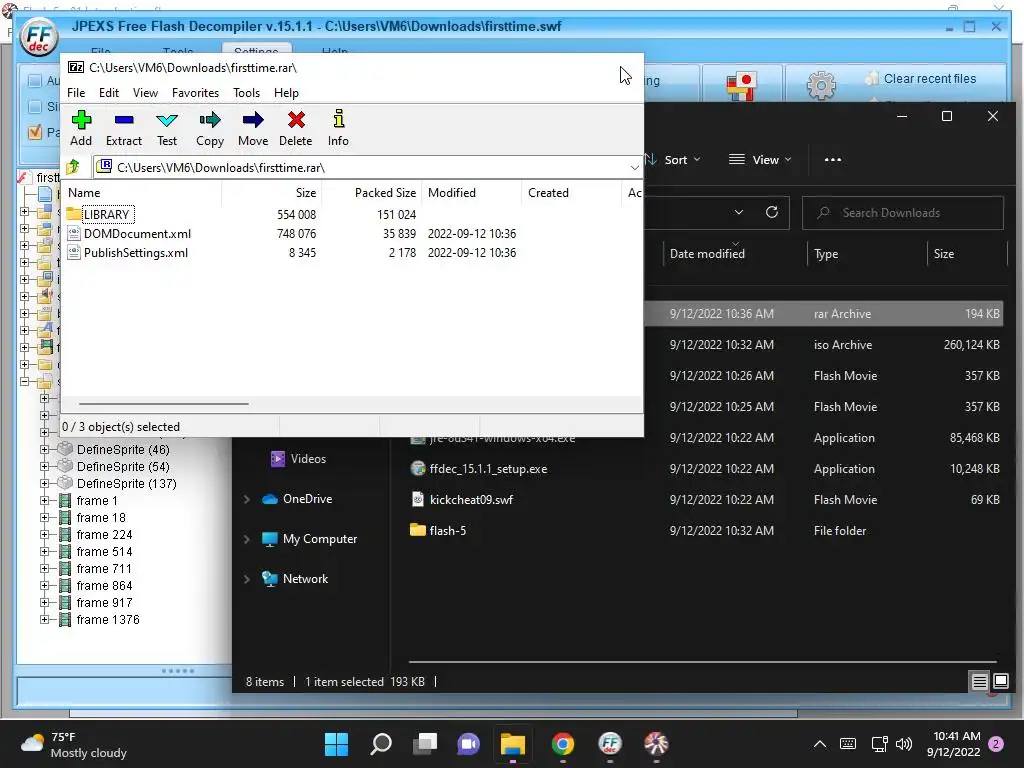Click the Add button in 7-Zip toolbar

click(81, 128)
